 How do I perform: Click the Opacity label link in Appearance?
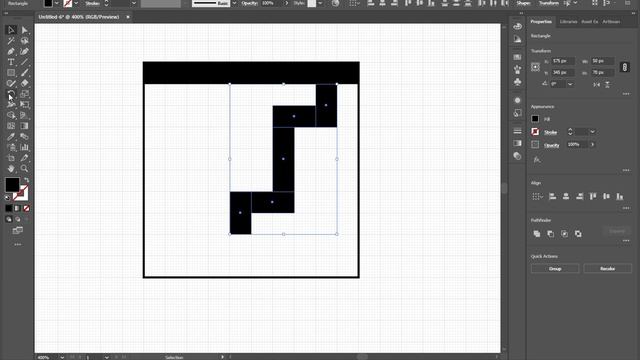pyautogui.click(x=551, y=145)
